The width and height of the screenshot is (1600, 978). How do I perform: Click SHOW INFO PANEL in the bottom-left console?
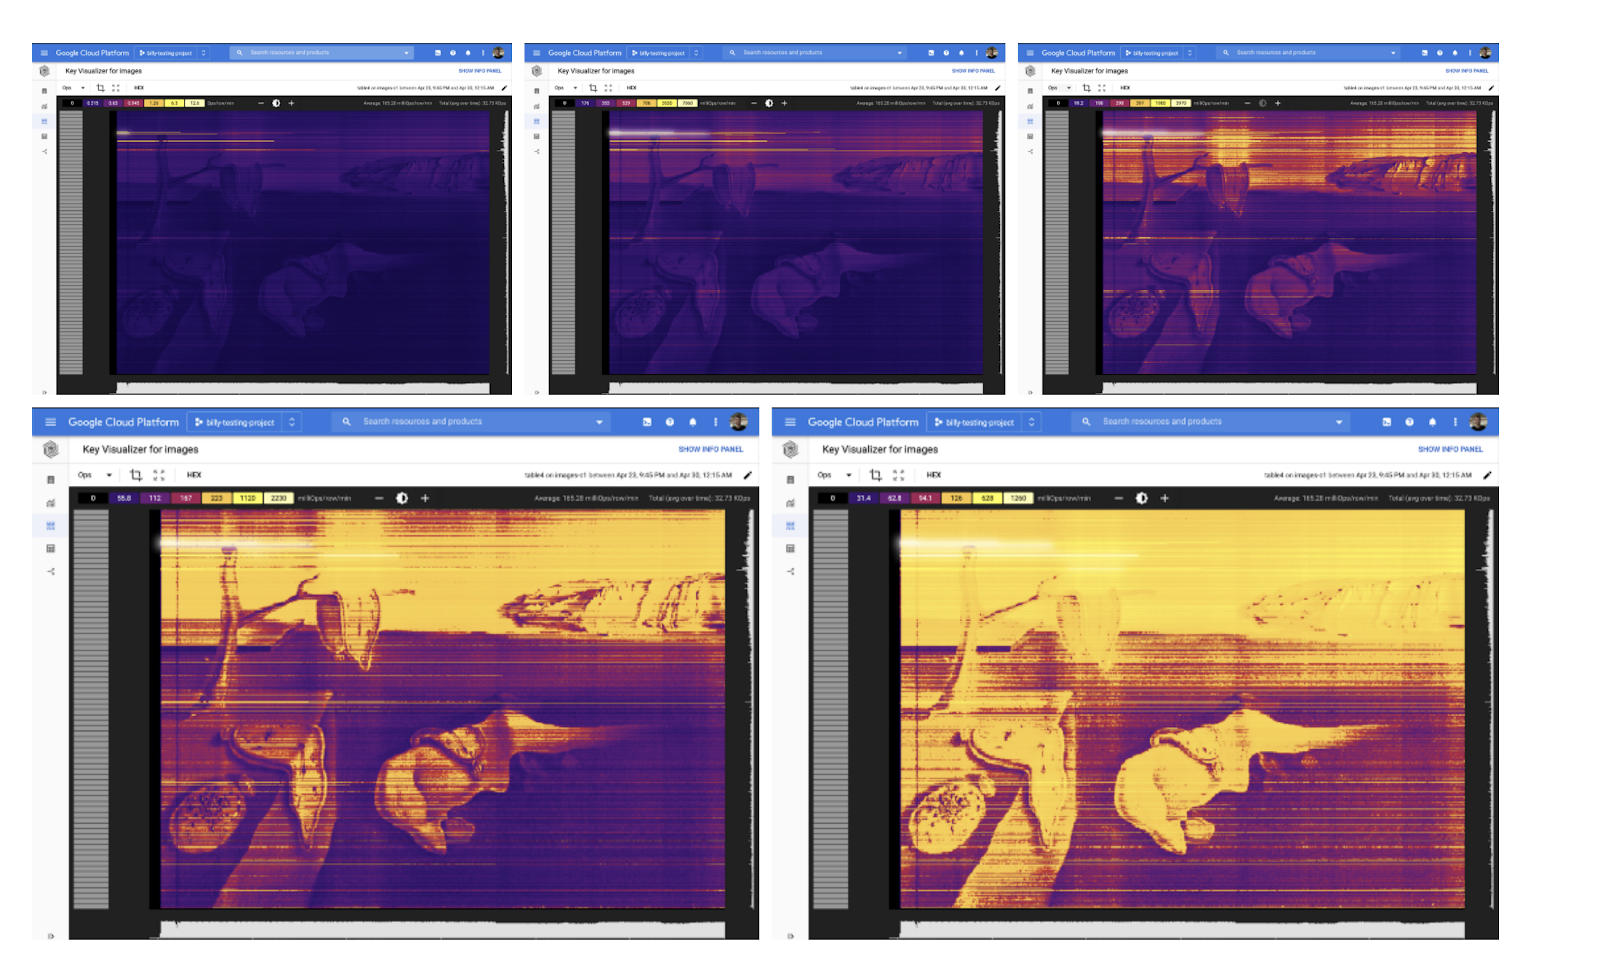coord(710,449)
